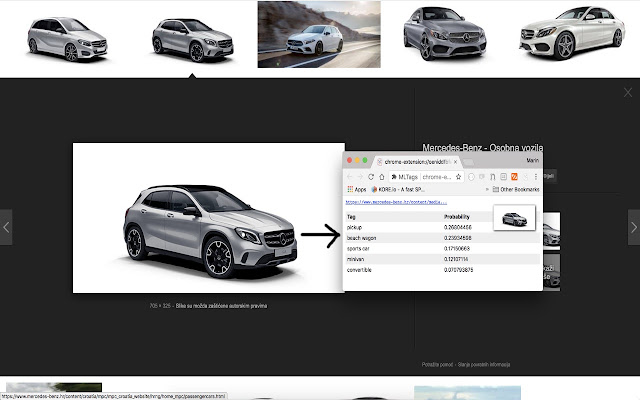Close the chrome-extension tab

coord(456,162)
